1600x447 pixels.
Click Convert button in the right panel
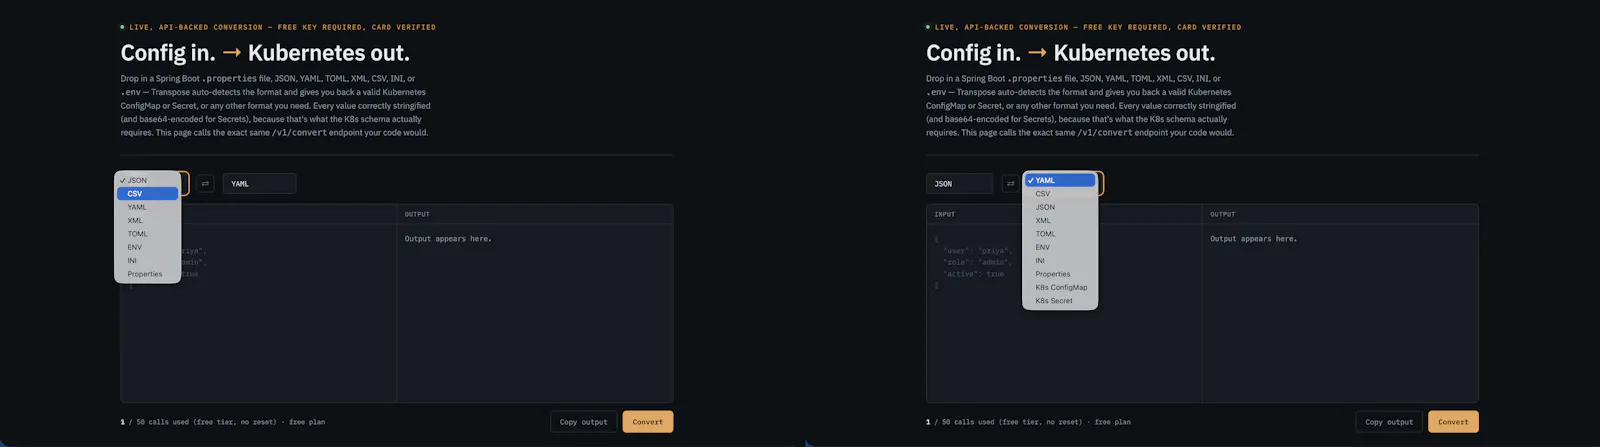[1453, 422]
